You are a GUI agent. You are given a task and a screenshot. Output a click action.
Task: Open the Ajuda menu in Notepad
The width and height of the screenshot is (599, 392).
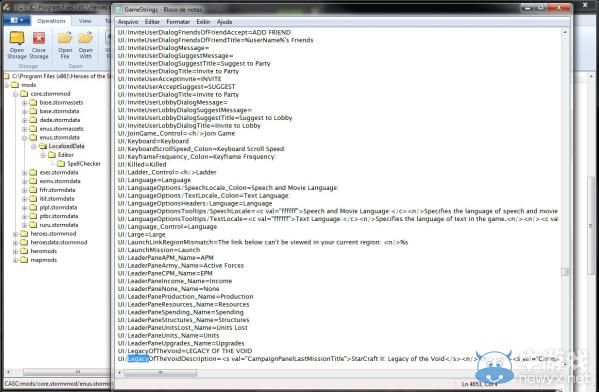(x=224, y=22)
